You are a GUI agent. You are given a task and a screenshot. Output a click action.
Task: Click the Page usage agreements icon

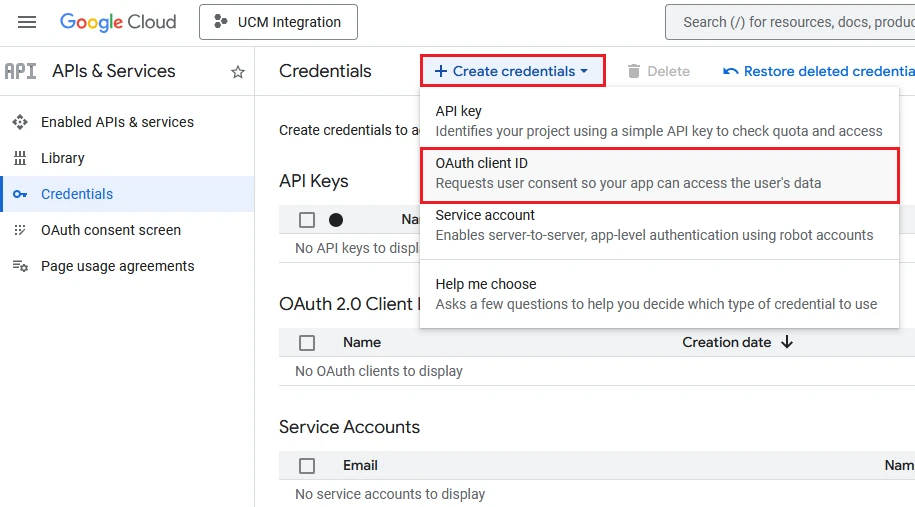pyautogui.click(x=20, y=266)
